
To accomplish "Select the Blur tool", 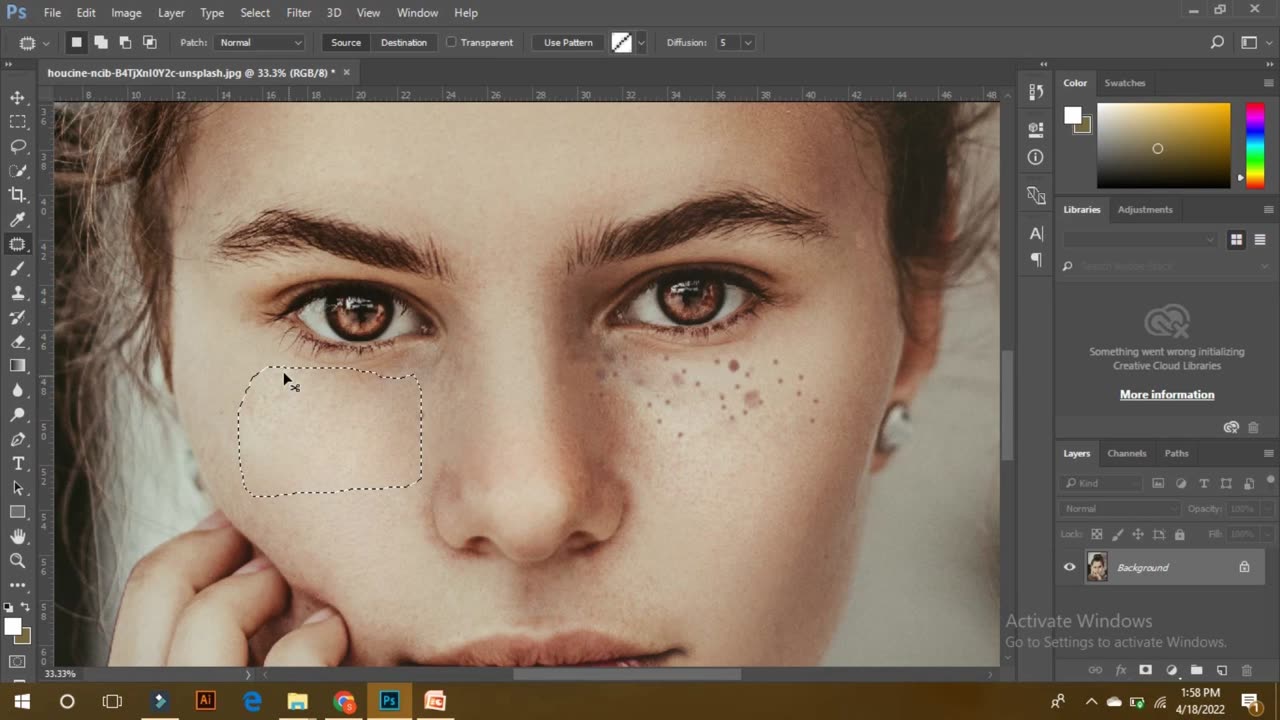I will click(x=18, y=391).
